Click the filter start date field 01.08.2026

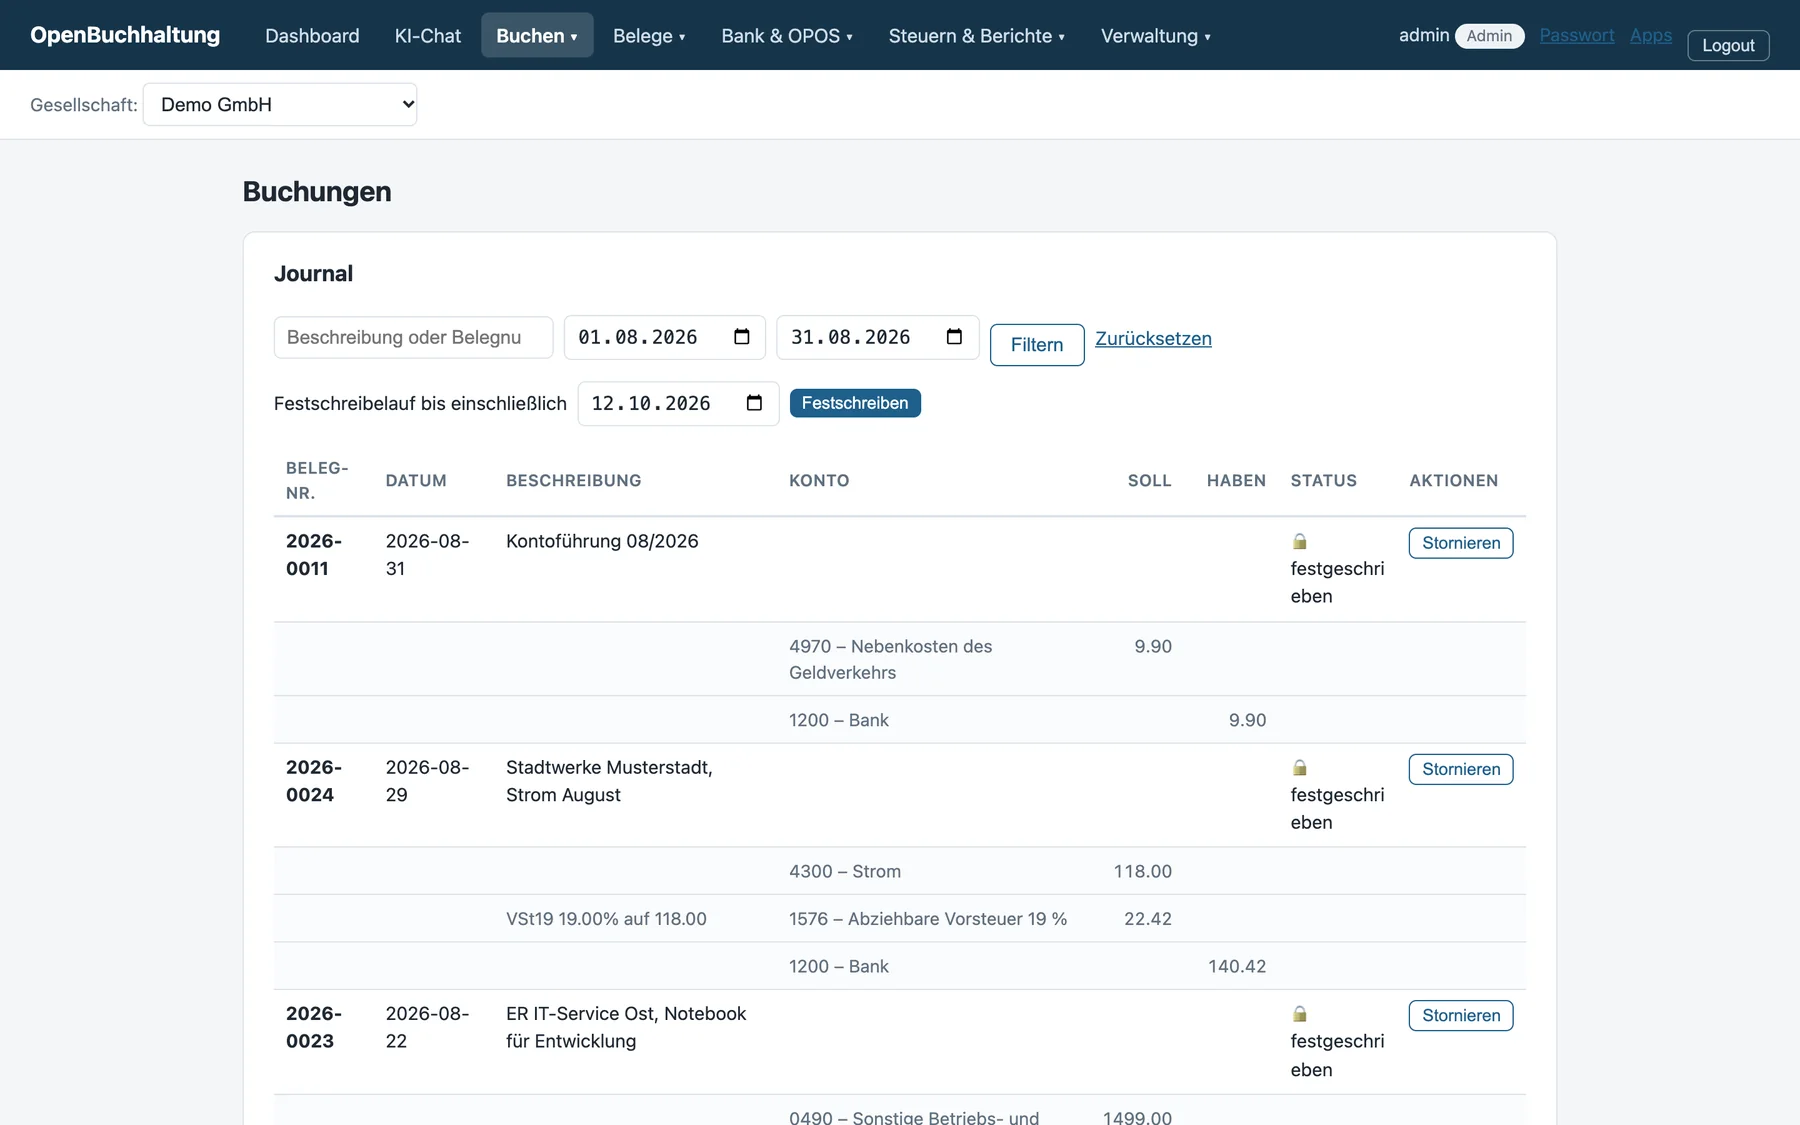click(664, 337)
